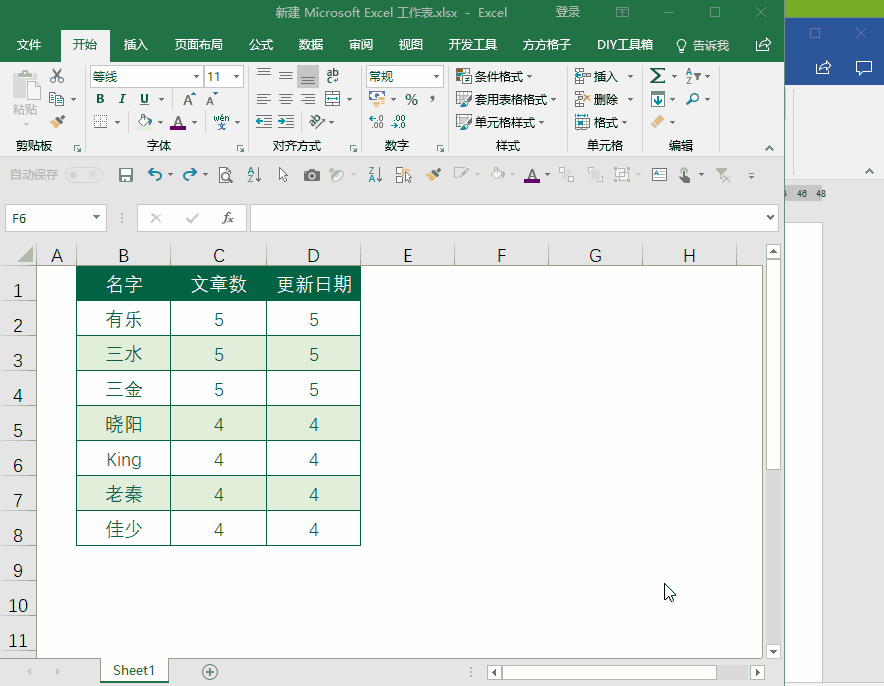Screen dimensions: 884x686
Task: Center text horizontally
Action: pyautogui.click(x=286, y=99)
